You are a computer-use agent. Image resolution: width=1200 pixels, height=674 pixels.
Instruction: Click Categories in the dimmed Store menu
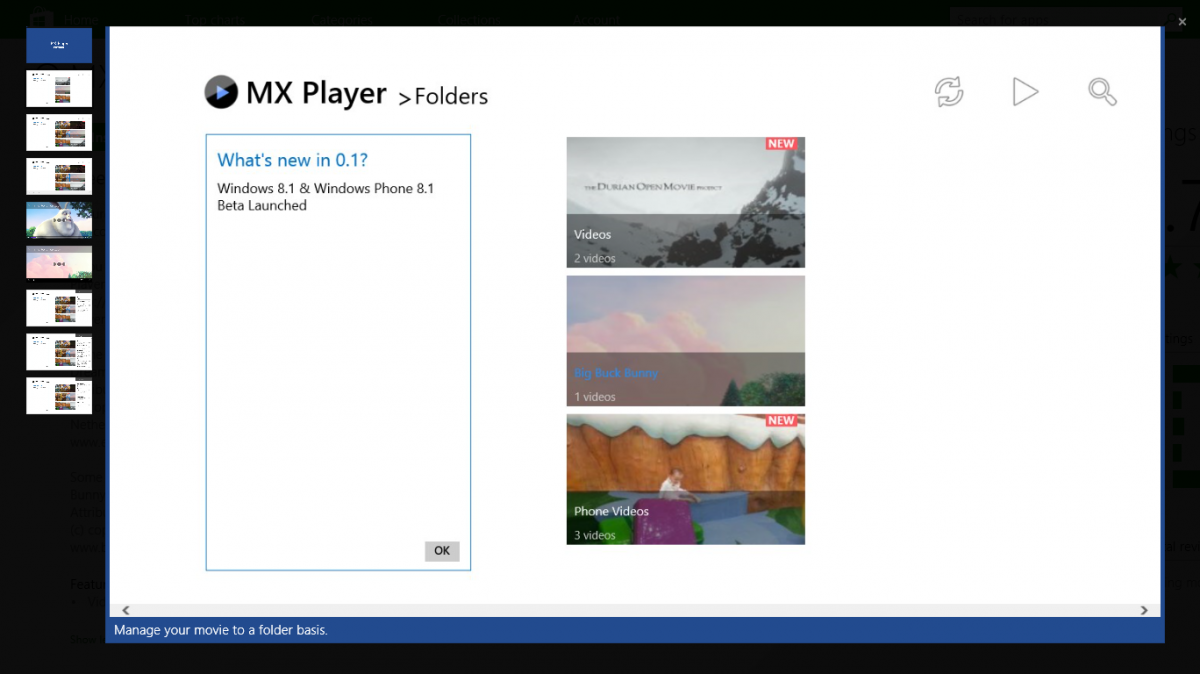(x=341, y=19)
